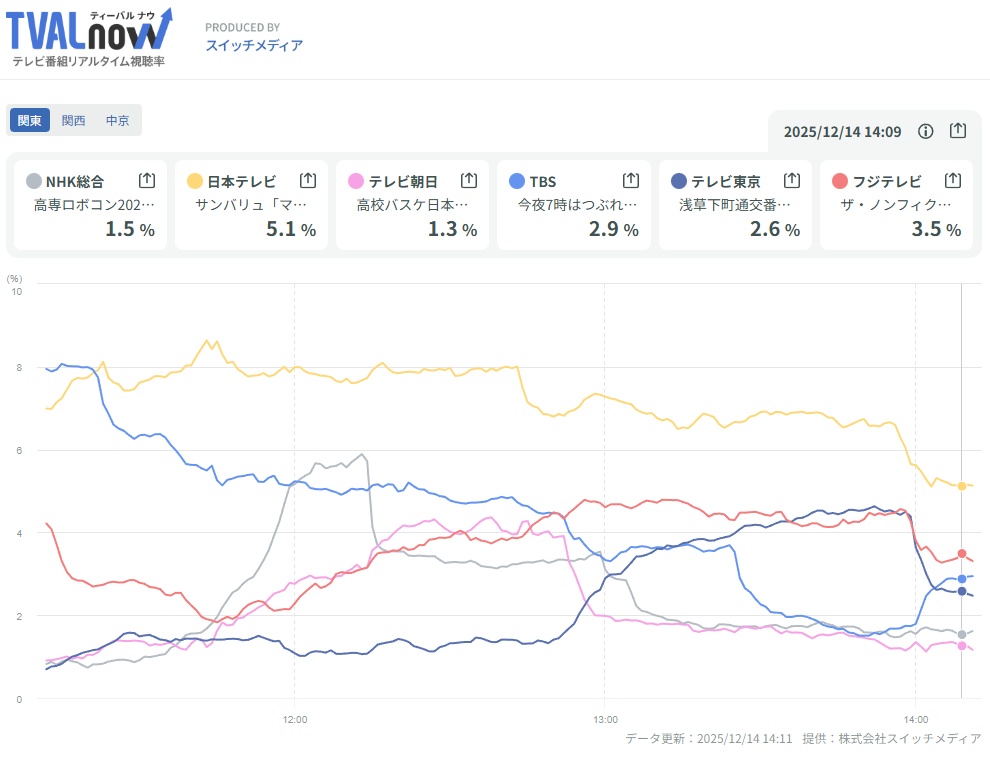Click the gray NHK総合 color dot
This screenshot has height=757, width=990.
tap(34, 181)
